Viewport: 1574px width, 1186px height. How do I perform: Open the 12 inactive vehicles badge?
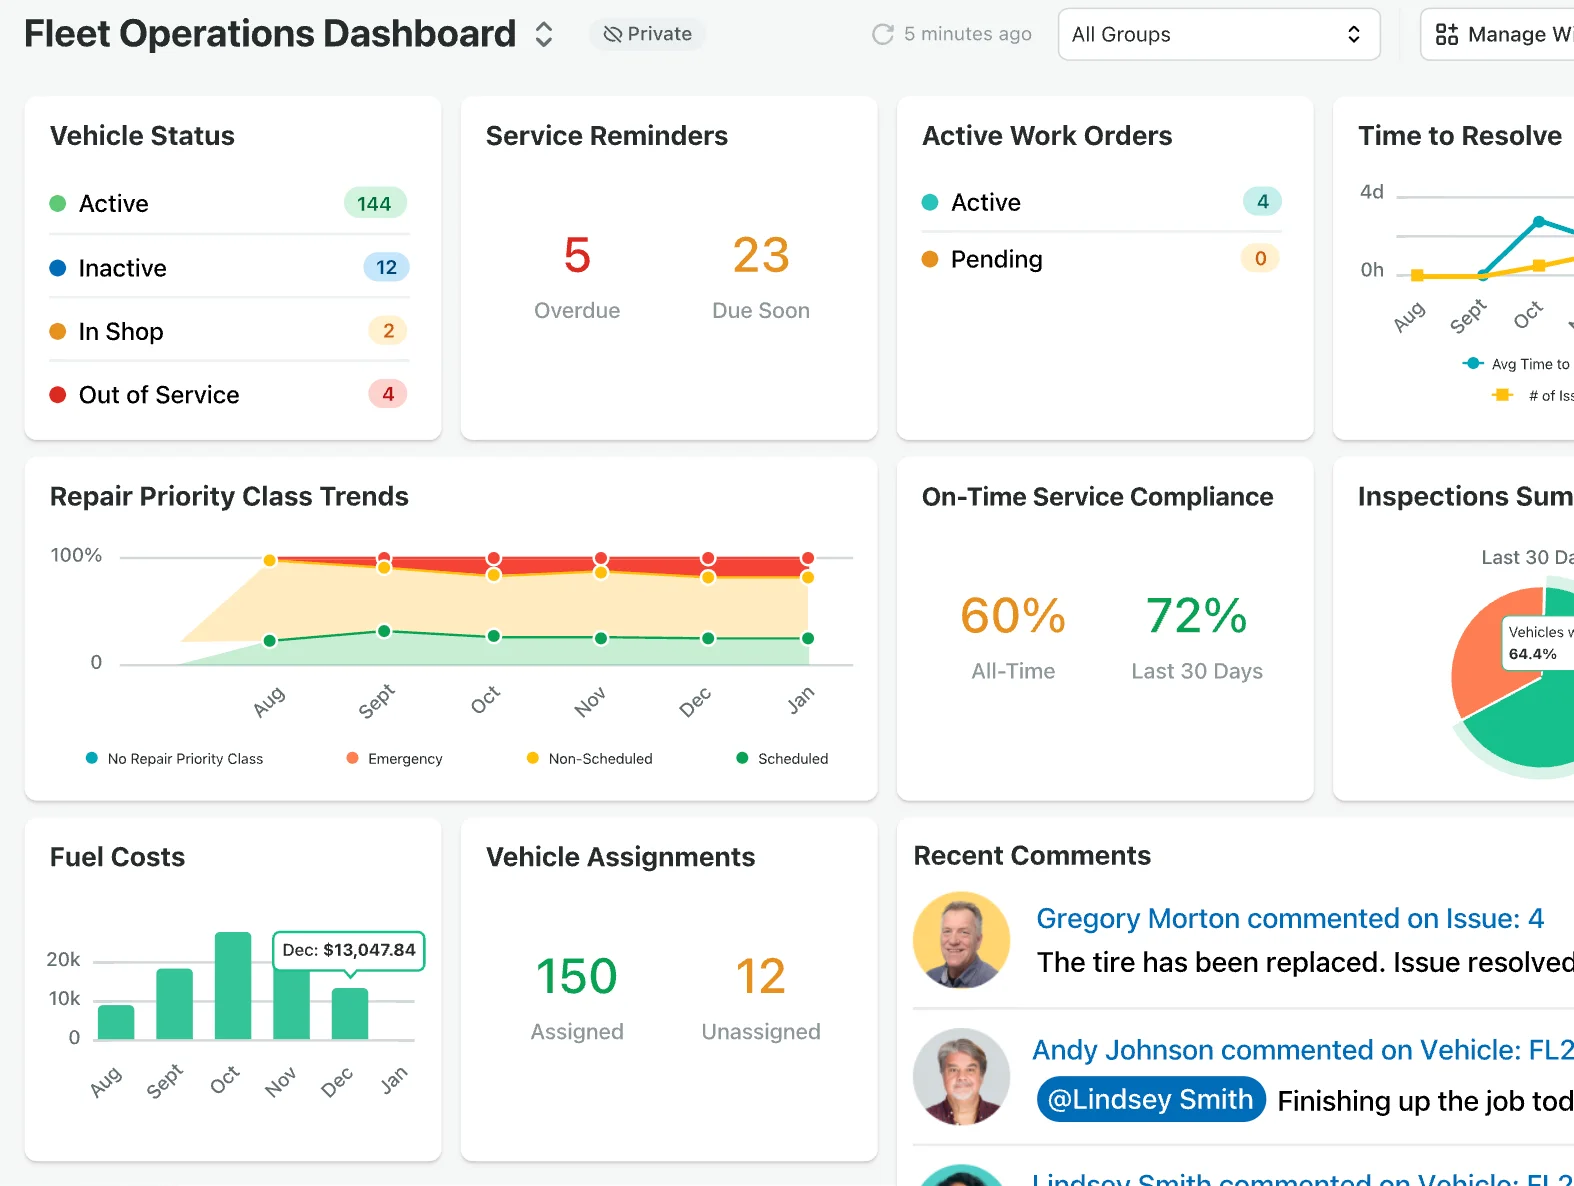386,267
